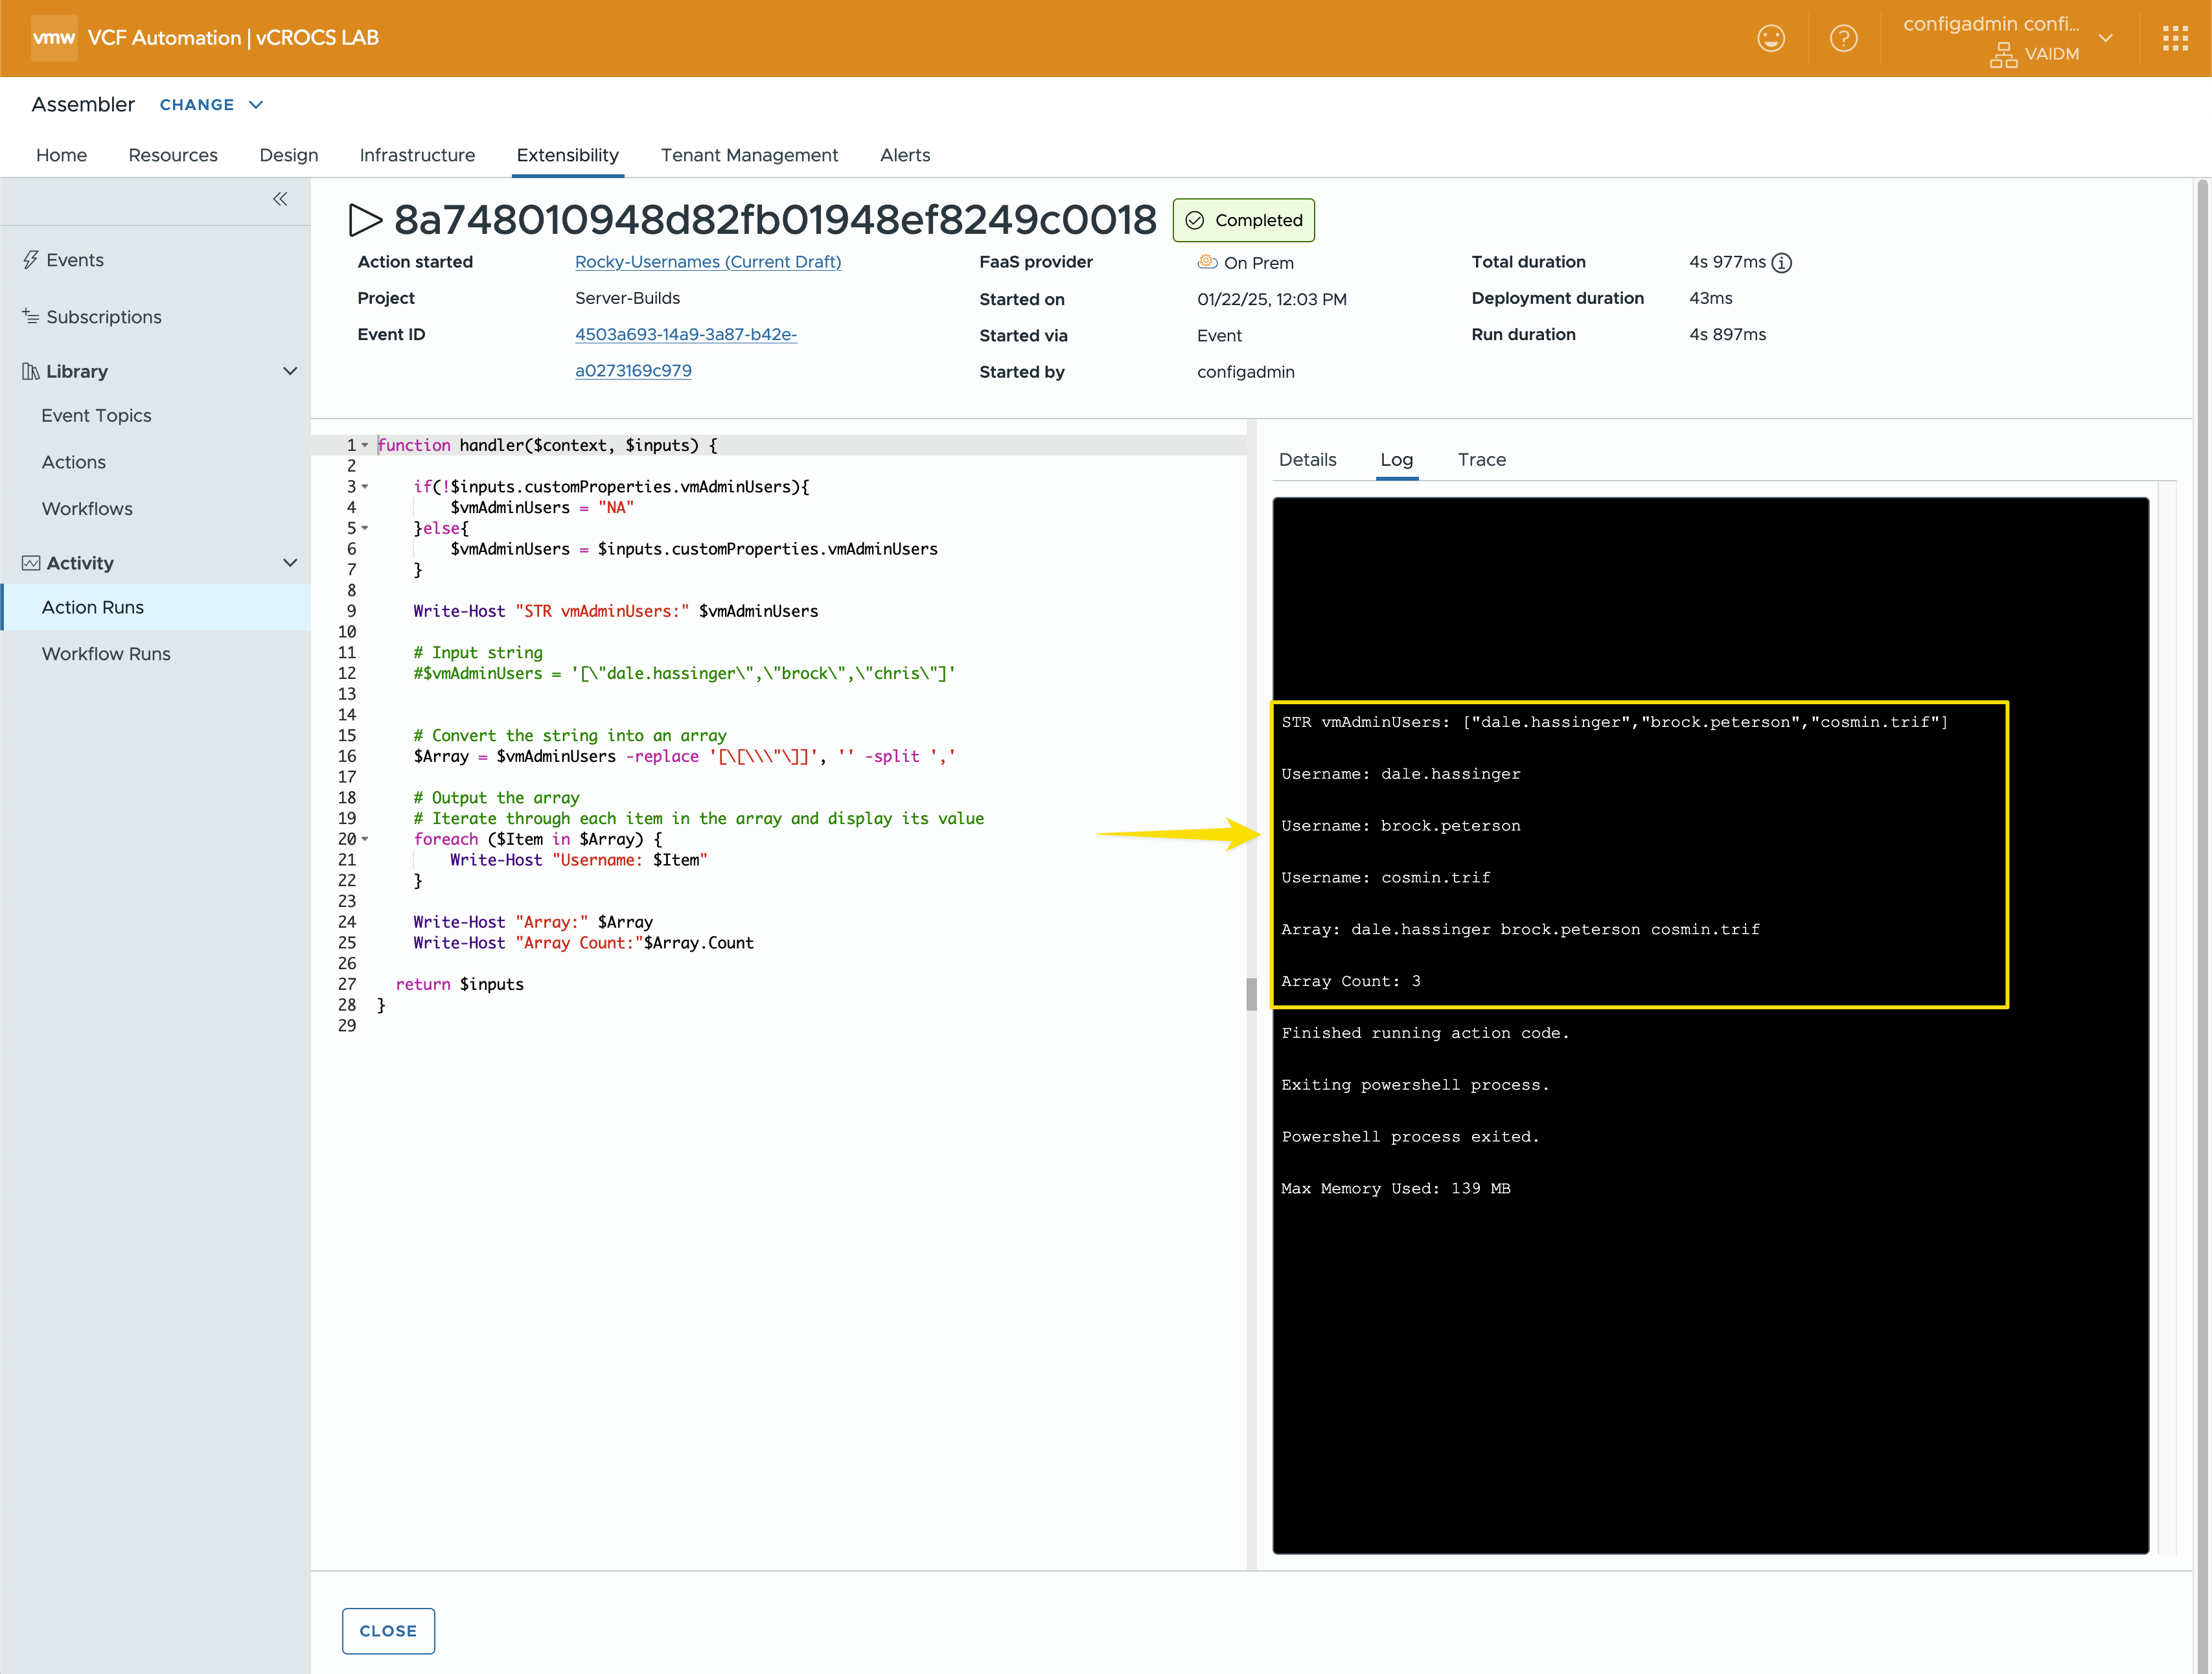Switch to the Details tab
The height and width of the screenshot is (1674, 2212).
(x=1307, y=460)
